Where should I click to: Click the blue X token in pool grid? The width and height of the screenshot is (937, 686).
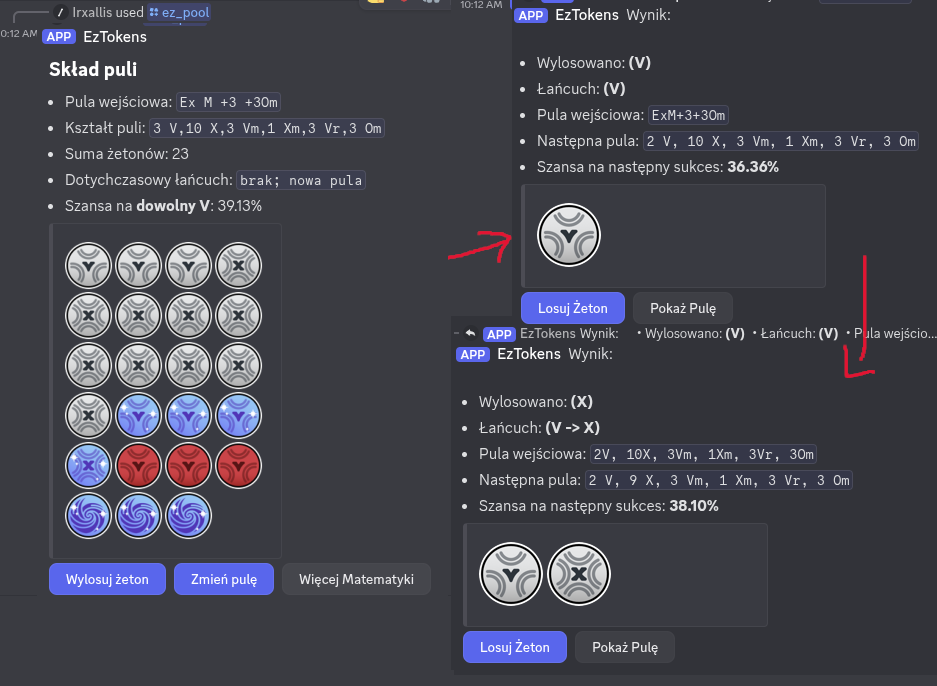coord(88,466)
